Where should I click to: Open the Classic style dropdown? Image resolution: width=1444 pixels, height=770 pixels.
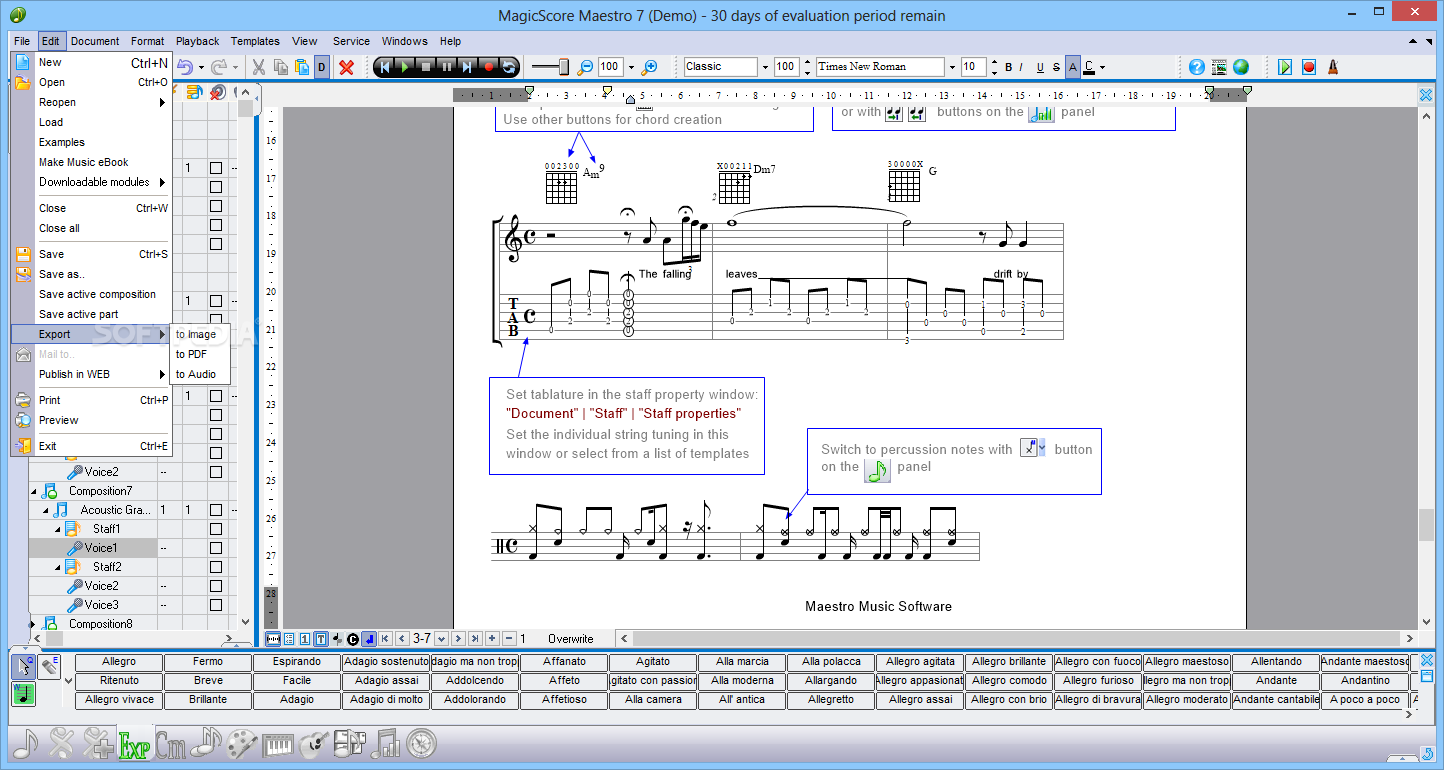[x=765, y=67]
